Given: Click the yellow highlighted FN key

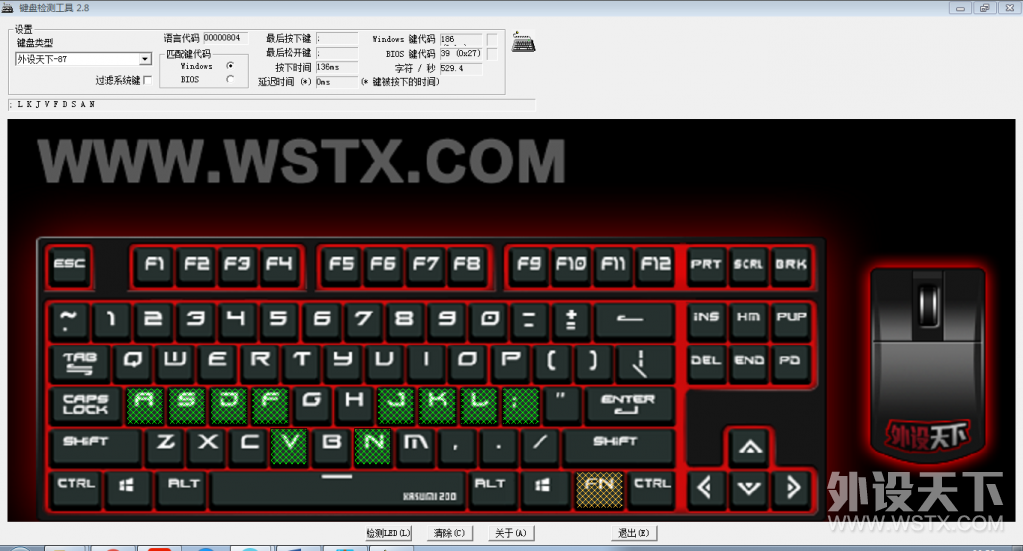Looking at the screenshot, I should [x=600, y=490].
